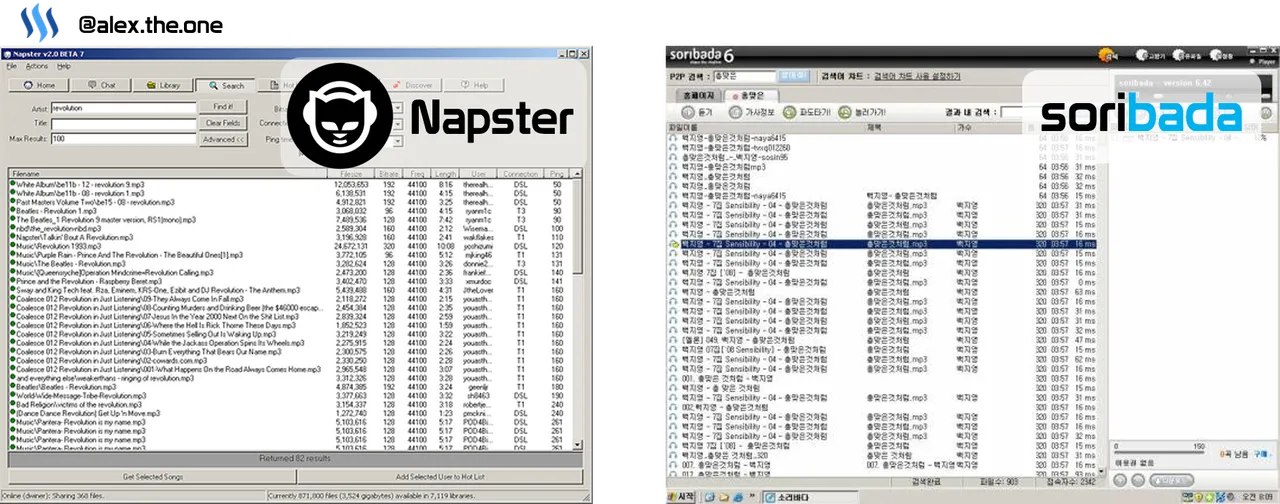Click the Napster results vertical scrollbar
This screenshot has width=1280, height=504.
point(578,310)
